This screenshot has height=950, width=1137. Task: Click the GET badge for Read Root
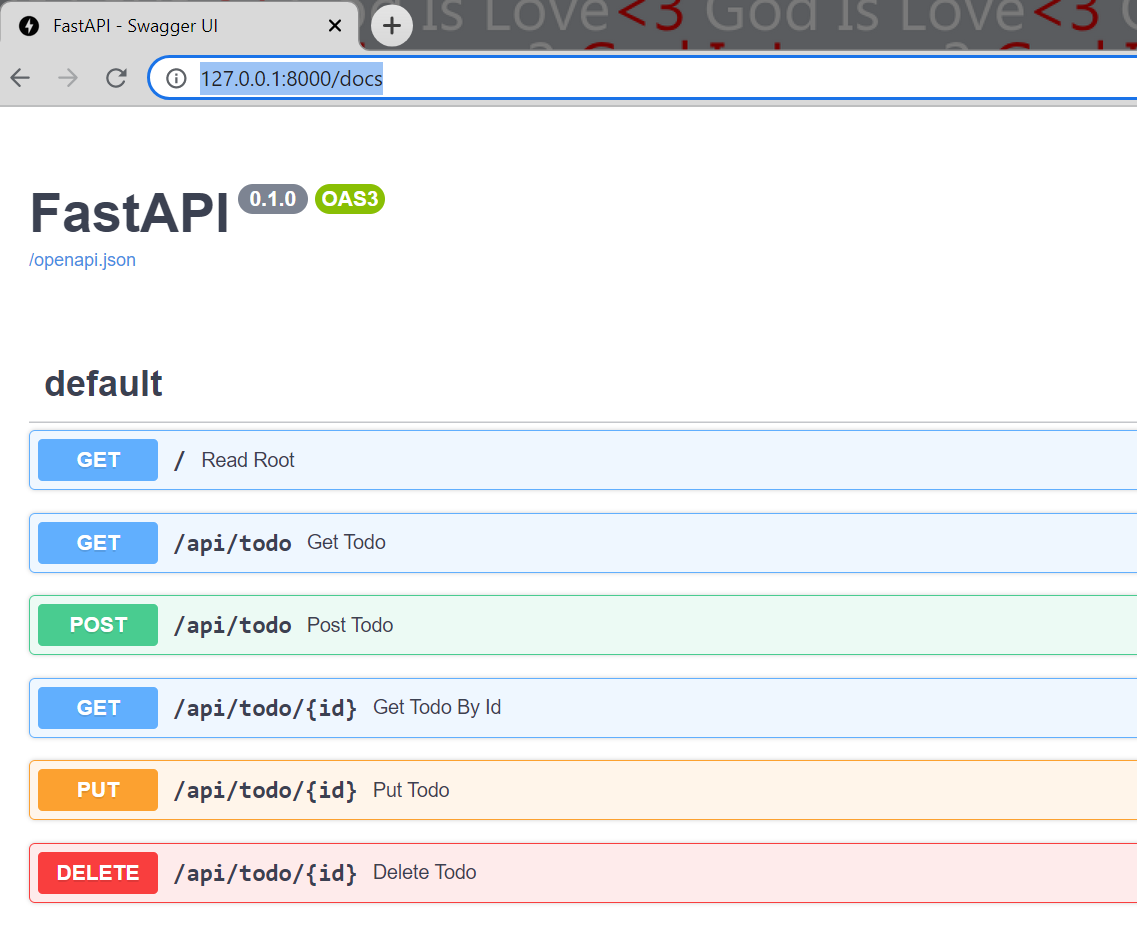click(98, 460)
